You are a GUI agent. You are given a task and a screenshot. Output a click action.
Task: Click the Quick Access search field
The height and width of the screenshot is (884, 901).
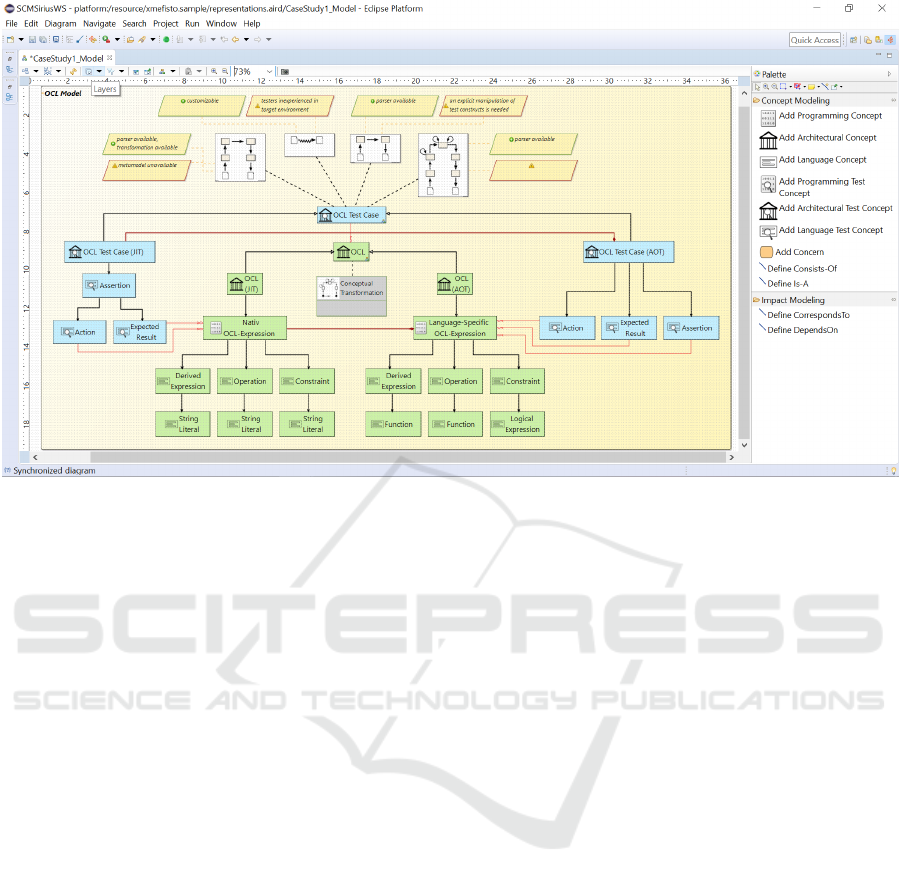point(815,40)
